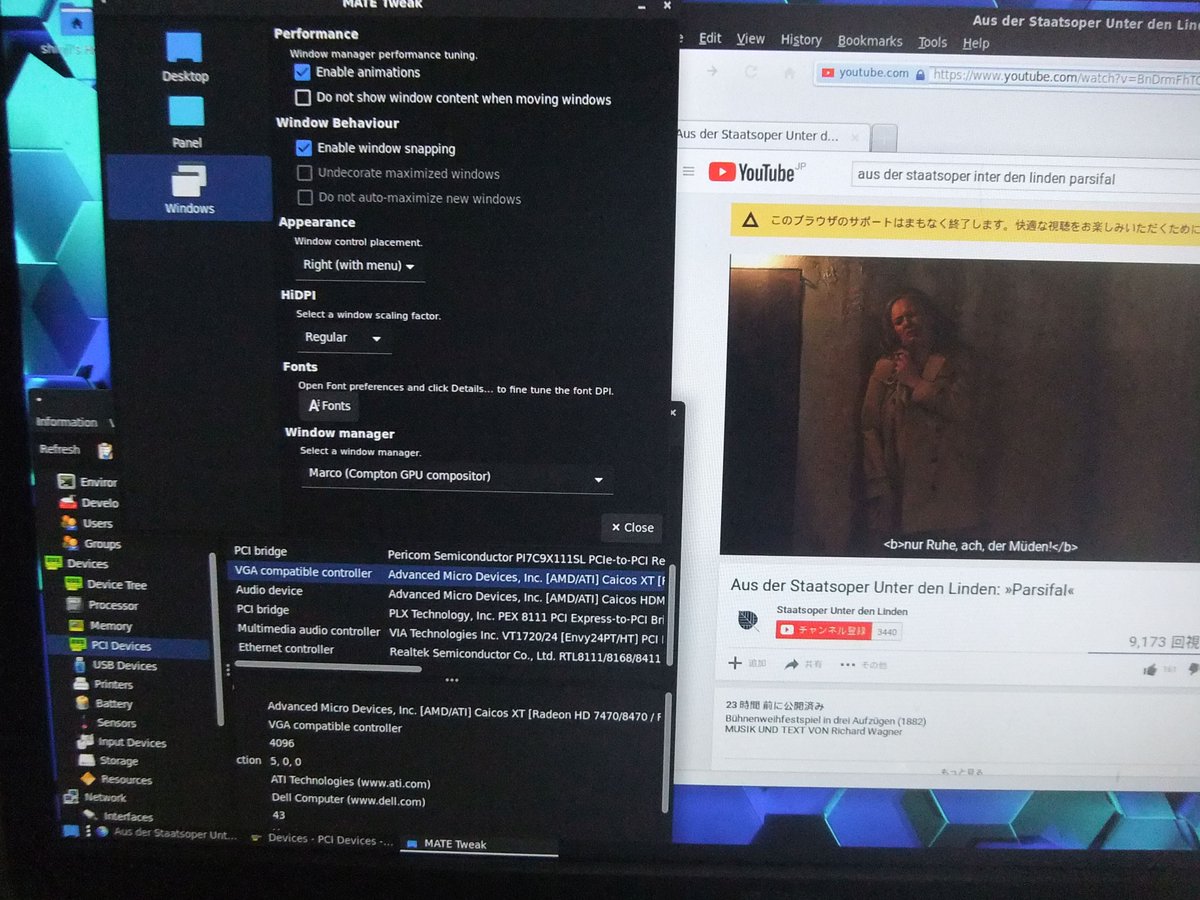The height and width of the screenshot is (900, 1200).
Task: Click the Fonts button
Action: pyautogui.click(x=329, y=406)
